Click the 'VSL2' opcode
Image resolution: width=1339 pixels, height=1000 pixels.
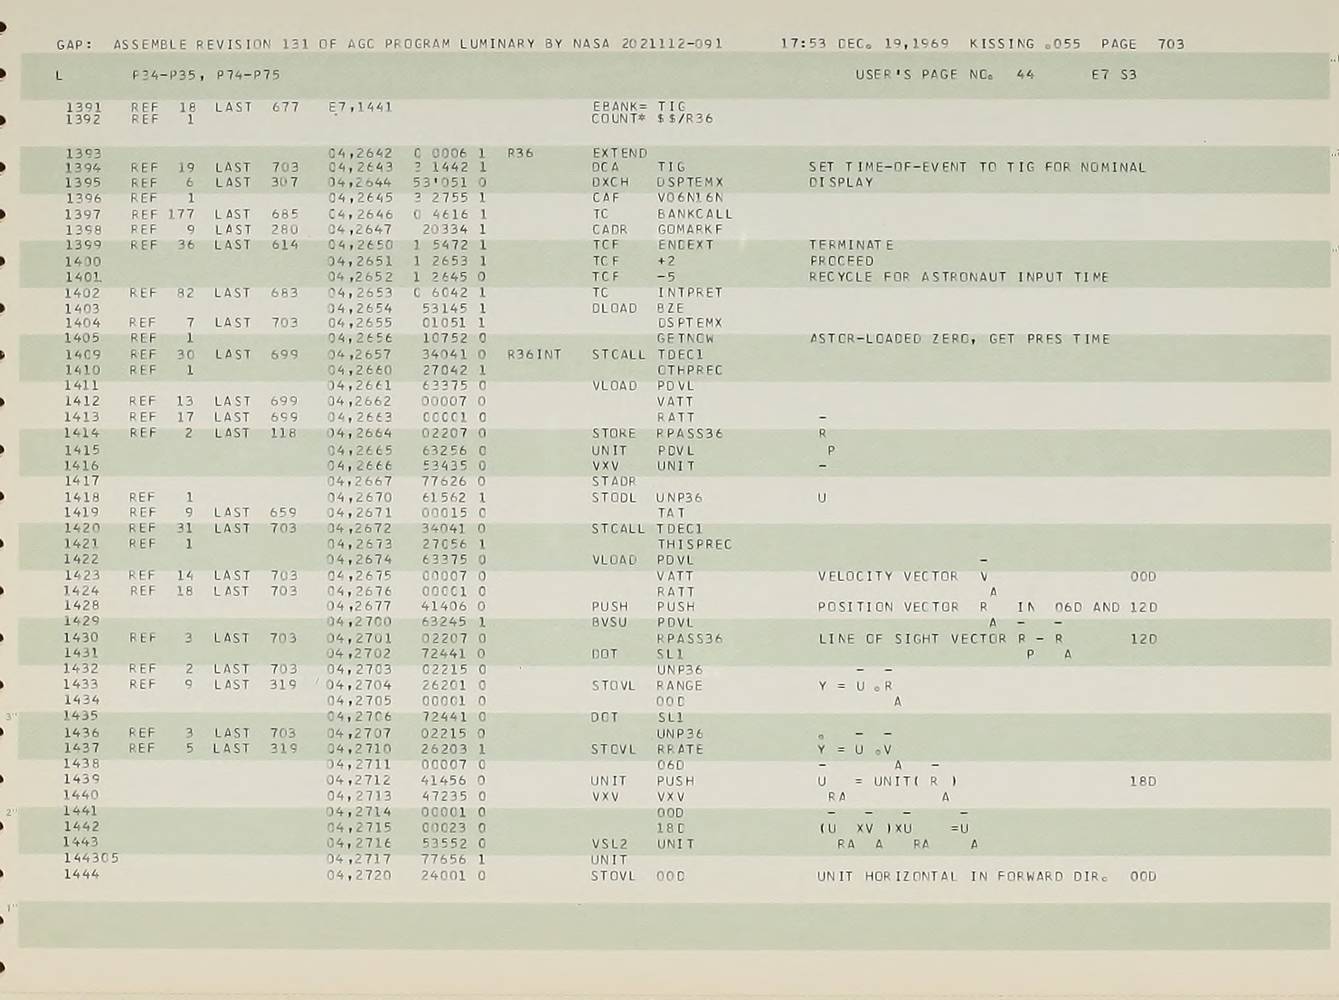[x=609, y=844]
